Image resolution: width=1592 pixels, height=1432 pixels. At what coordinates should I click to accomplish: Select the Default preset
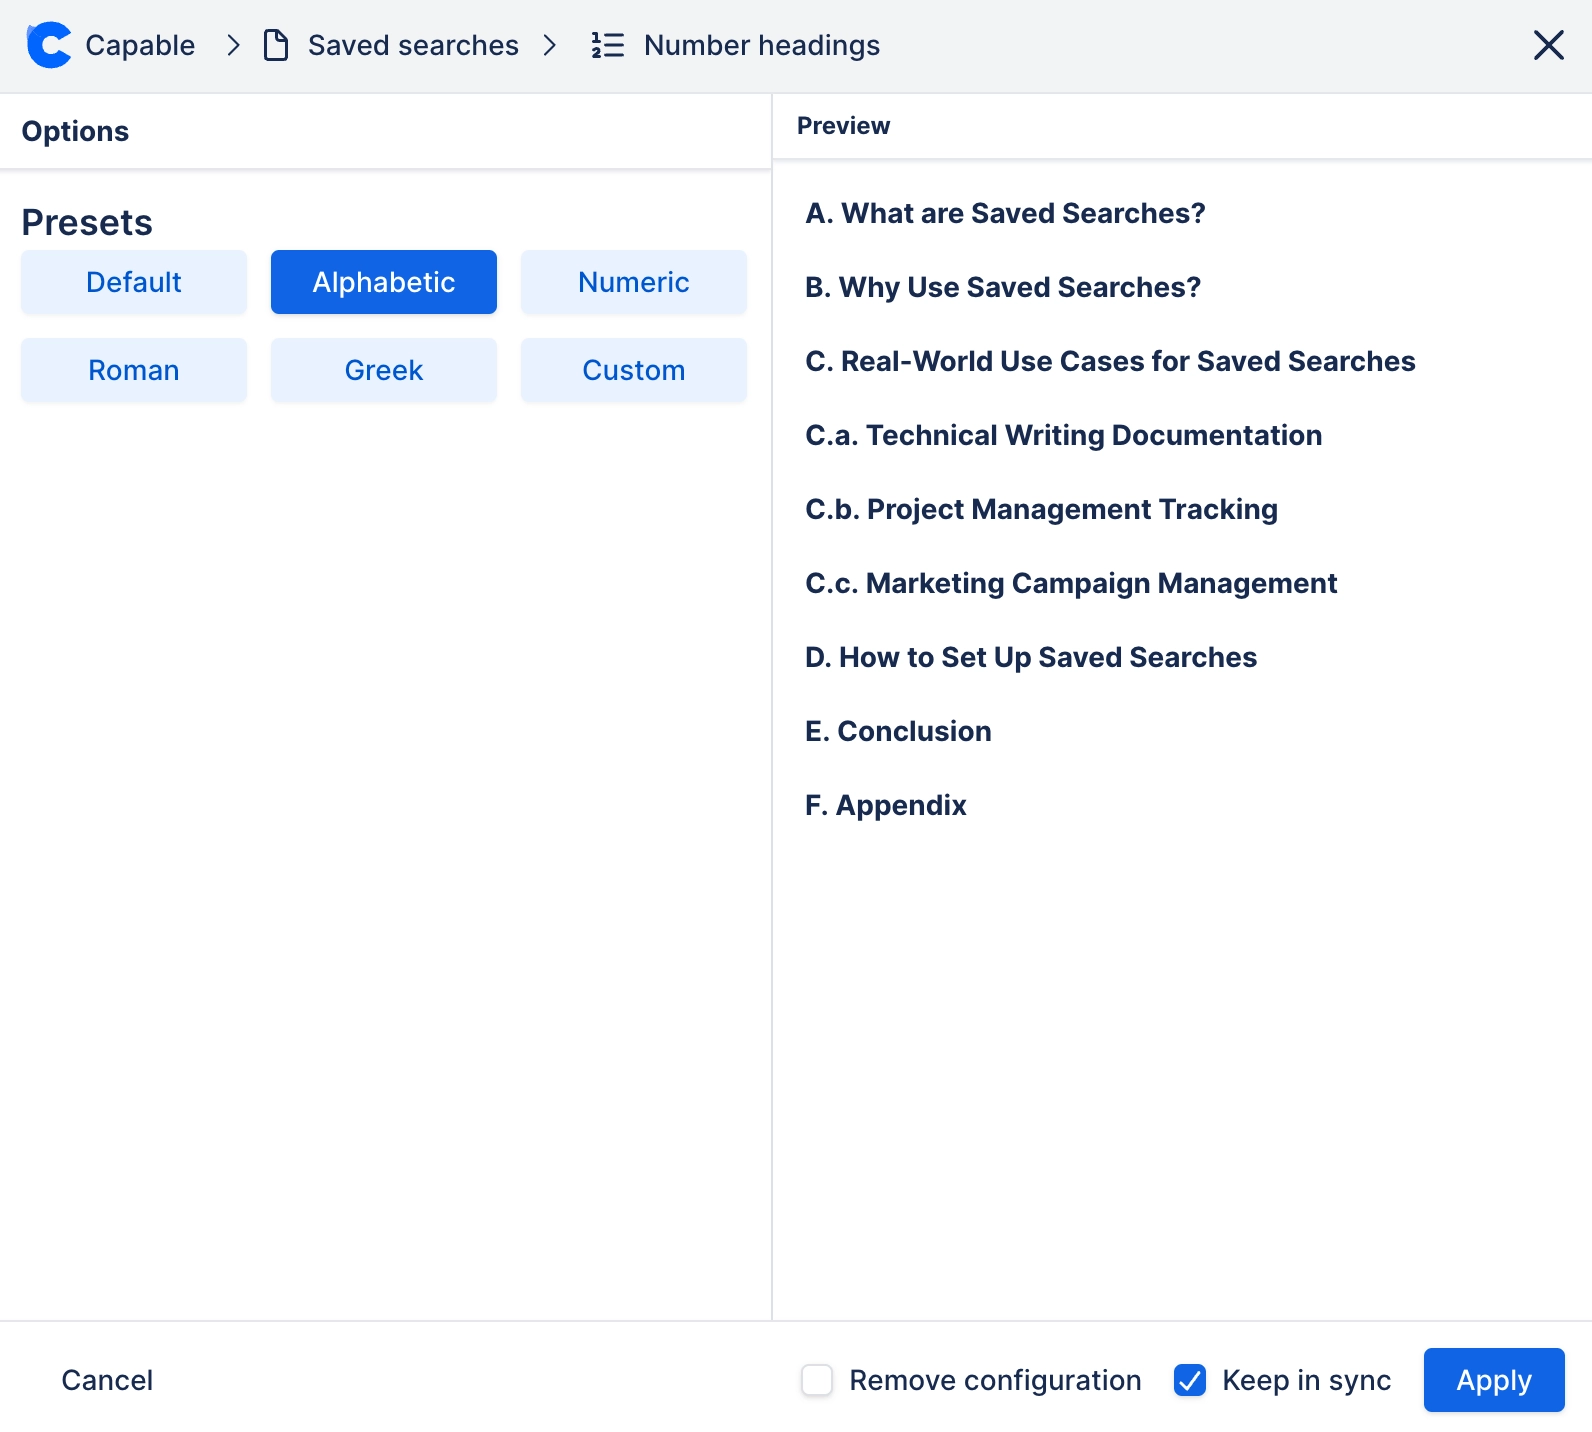134,282
